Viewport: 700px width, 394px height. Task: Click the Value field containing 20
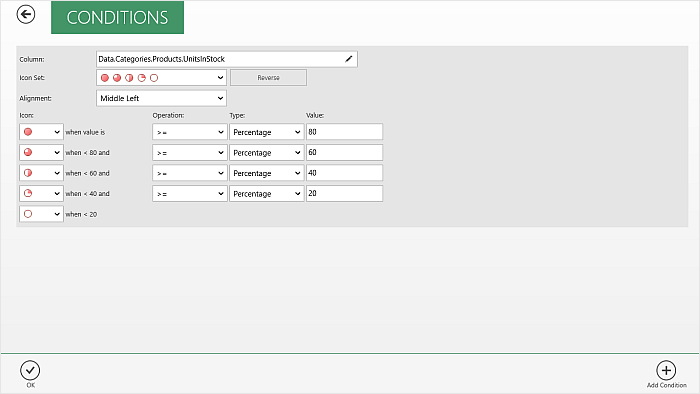pos(344,194)
